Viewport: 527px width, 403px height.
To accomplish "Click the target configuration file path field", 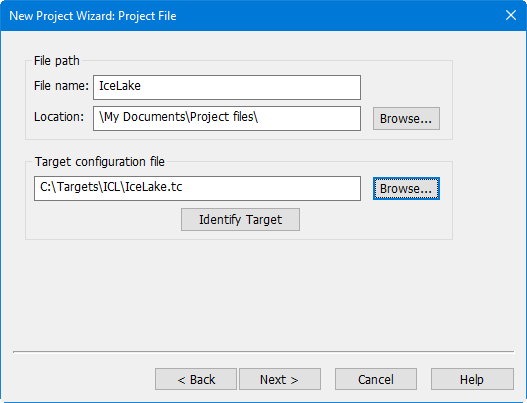I will click(x=197, y=188).
